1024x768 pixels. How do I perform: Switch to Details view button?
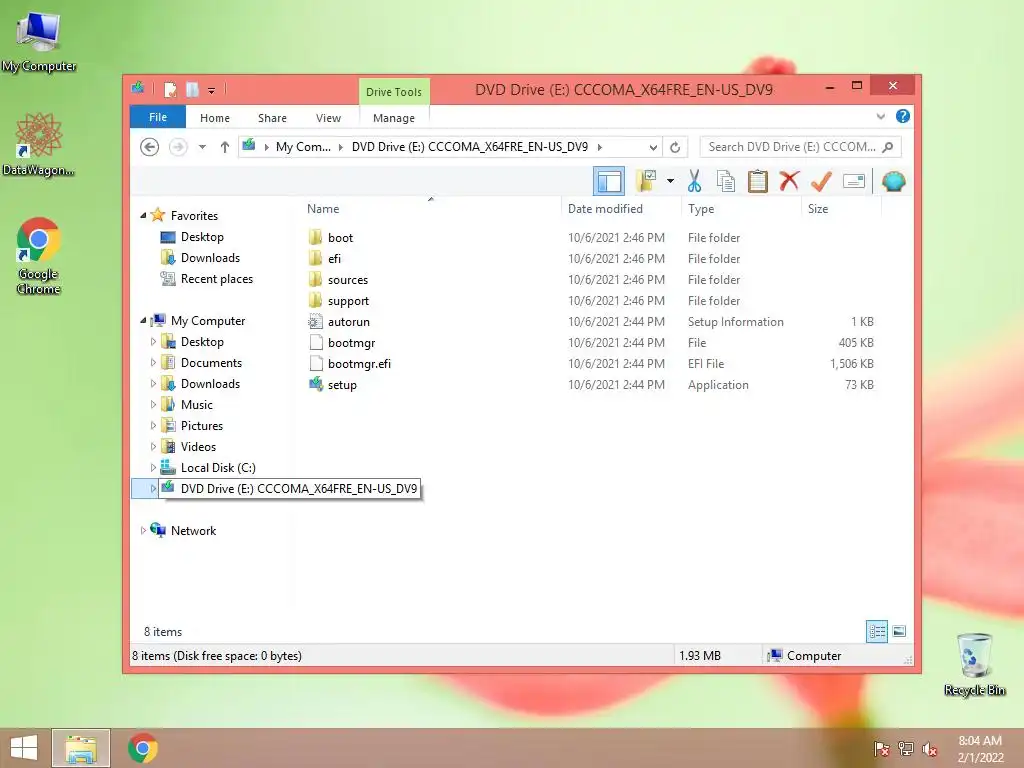coord(876,631)
